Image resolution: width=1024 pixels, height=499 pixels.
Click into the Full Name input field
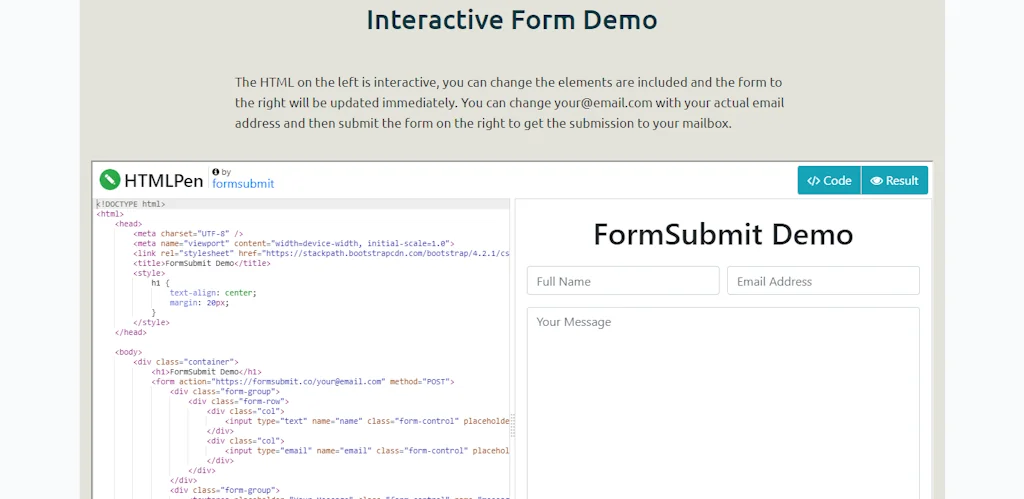(623, 281)
